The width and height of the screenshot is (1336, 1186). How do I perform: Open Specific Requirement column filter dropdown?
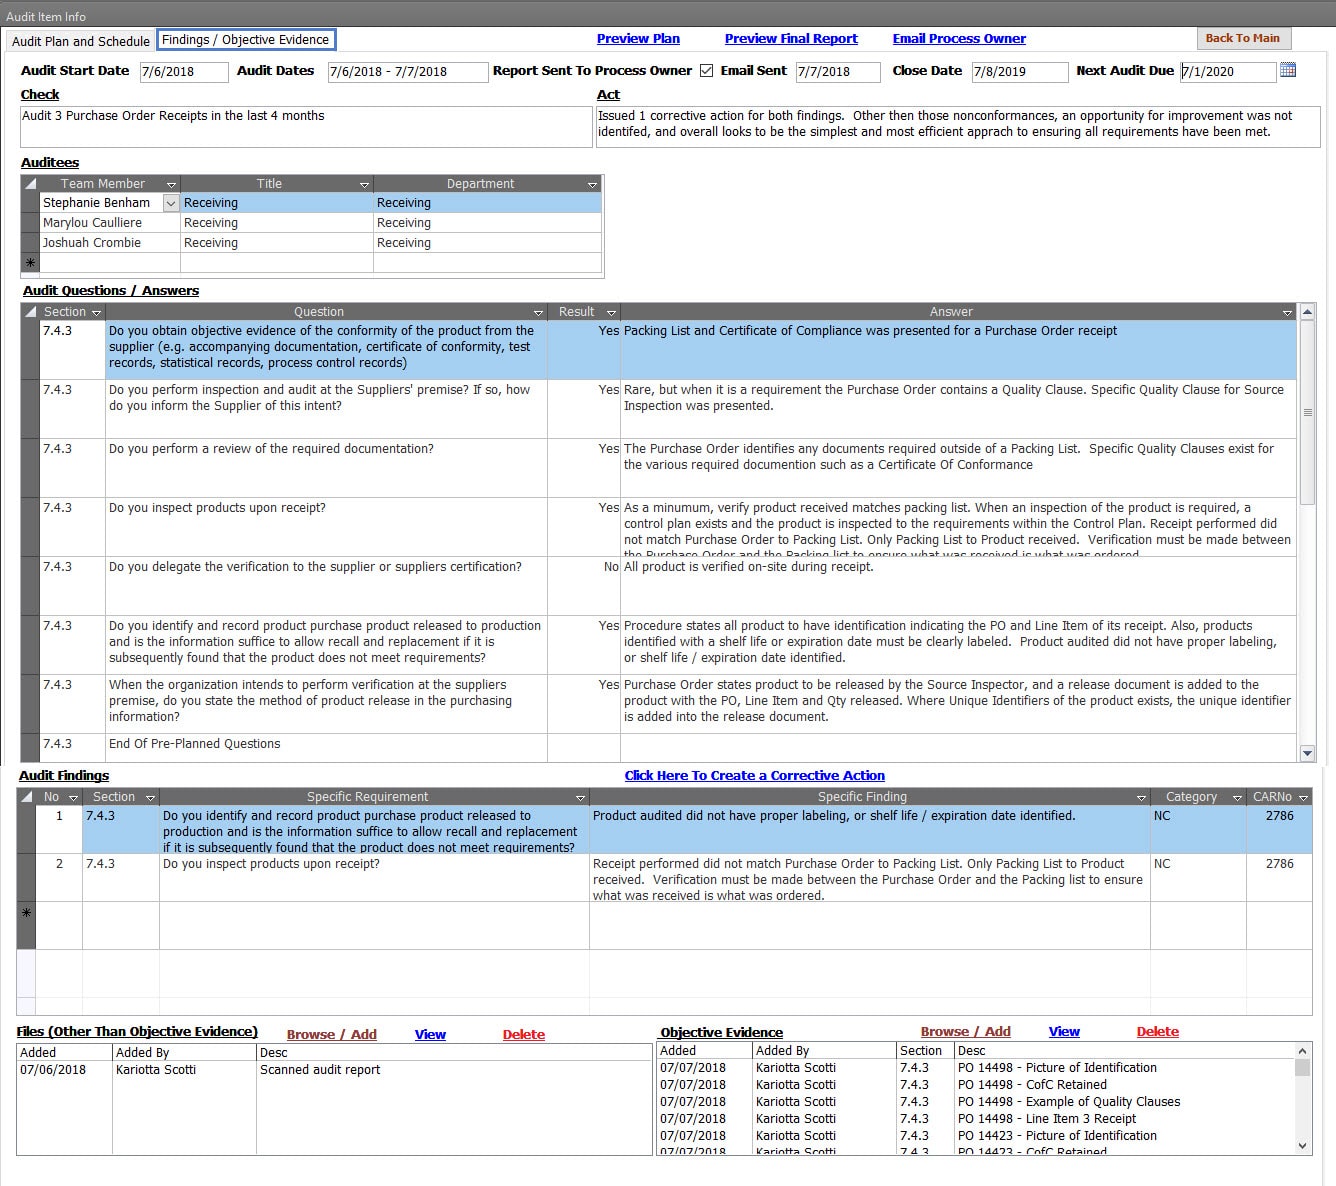click(580, 798)
